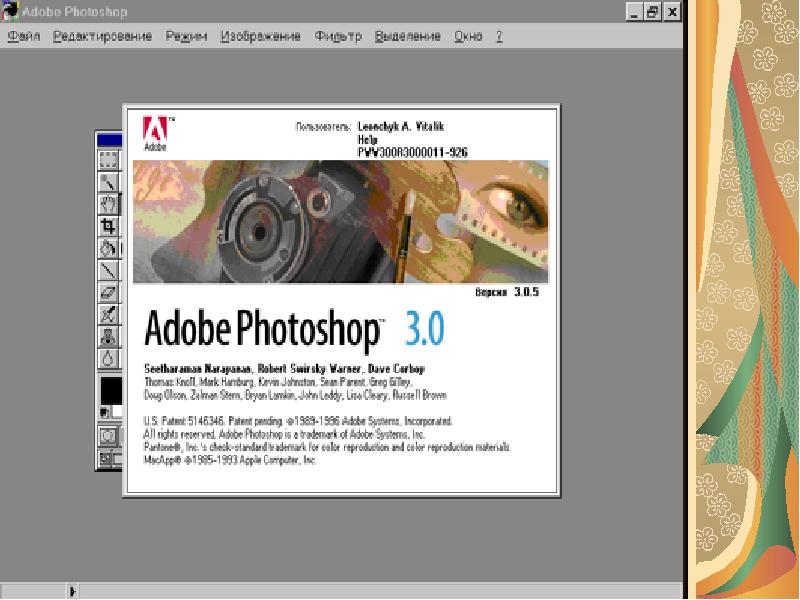Open the Изображение menu

pos(260,36)
